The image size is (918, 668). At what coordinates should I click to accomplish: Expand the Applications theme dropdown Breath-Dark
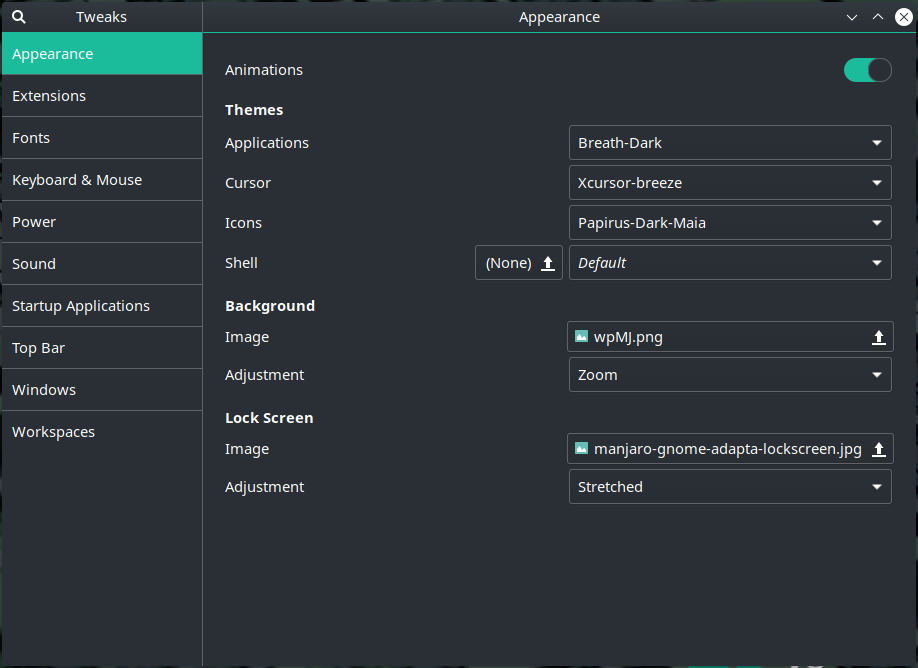(x=730, y=143)
